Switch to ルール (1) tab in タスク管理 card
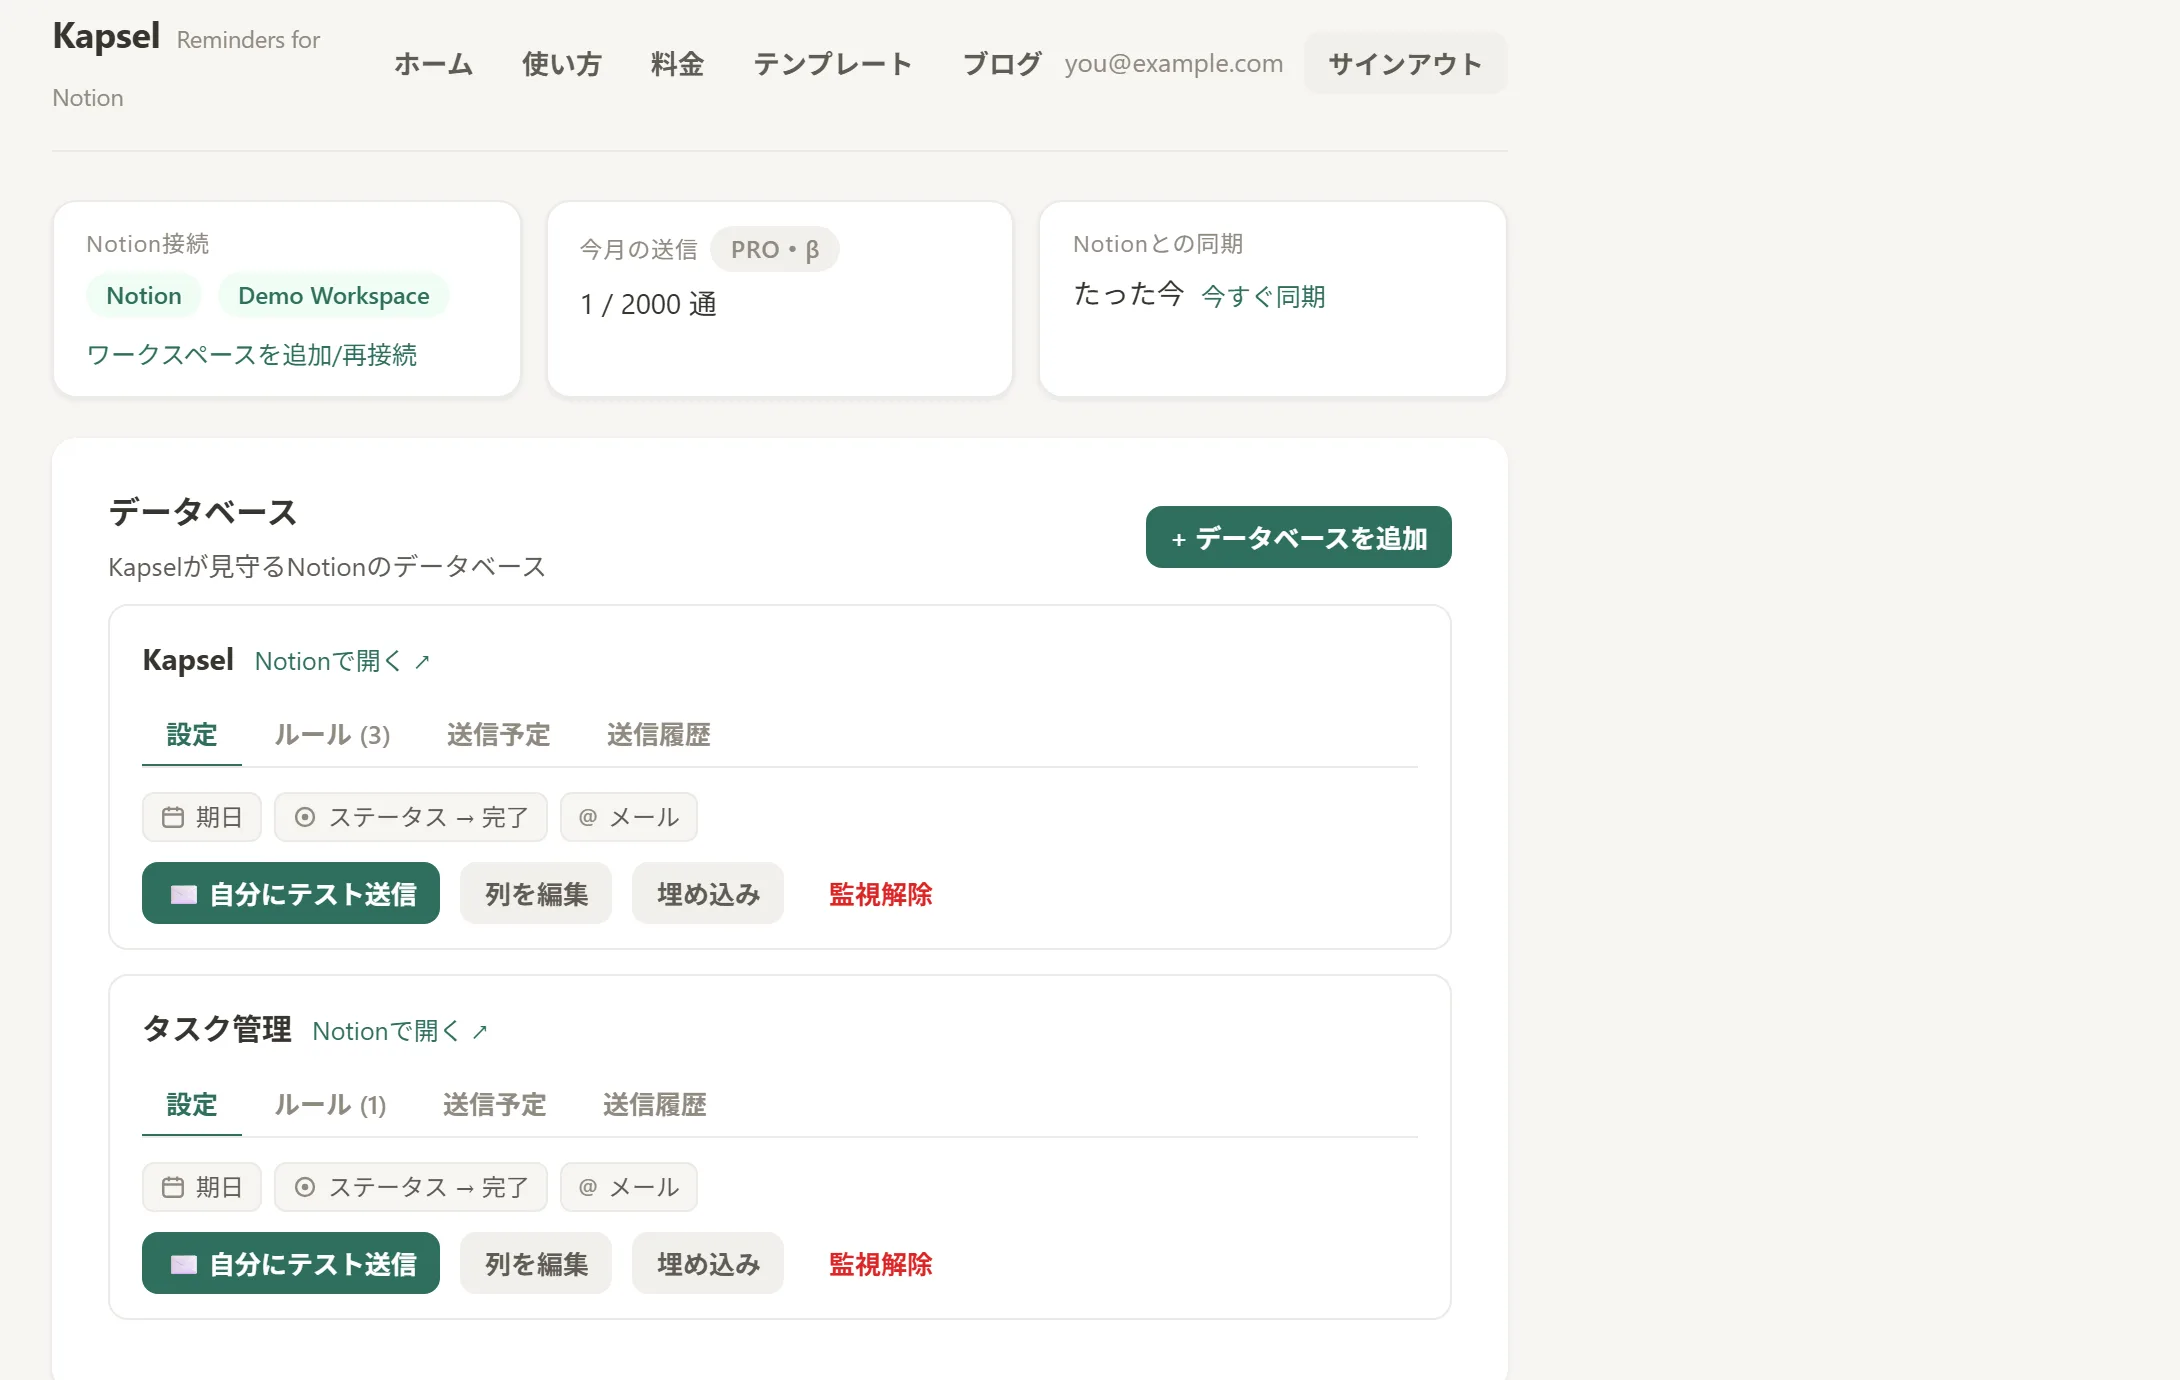Image resolution: width=2180 pixels, height=1380 pixels. point(330,1105)
